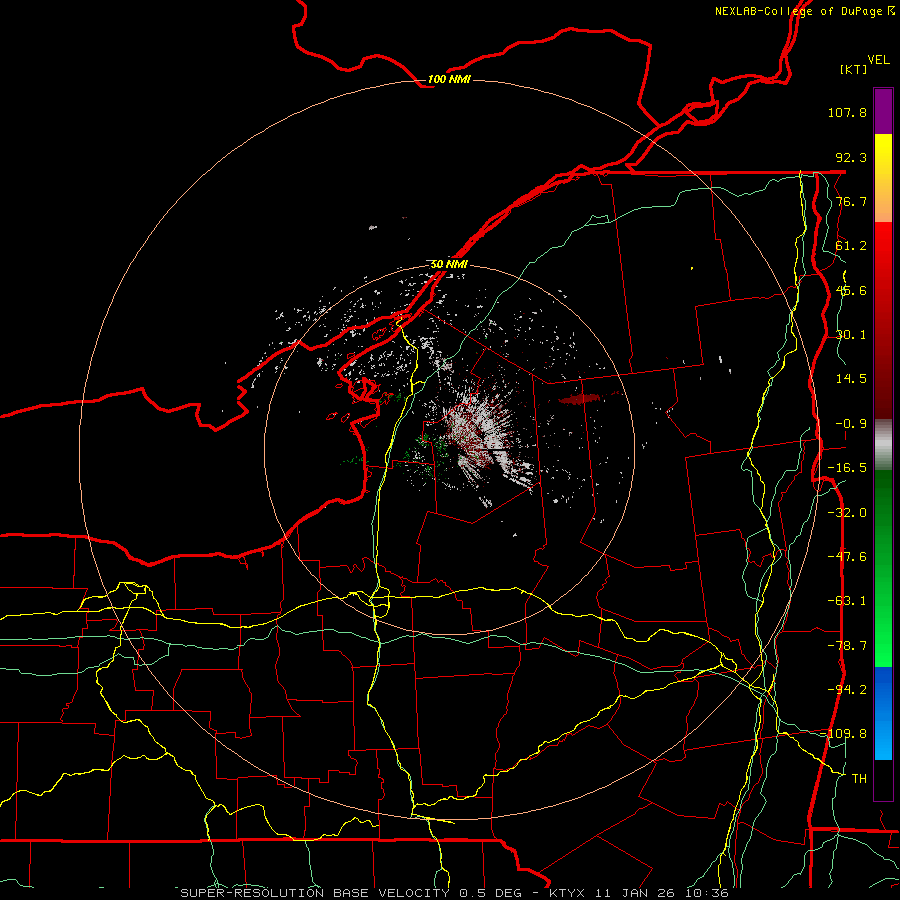The image size is (900, 900).
Task: Click the blue segment of the color bar
Action: (883, 713)
